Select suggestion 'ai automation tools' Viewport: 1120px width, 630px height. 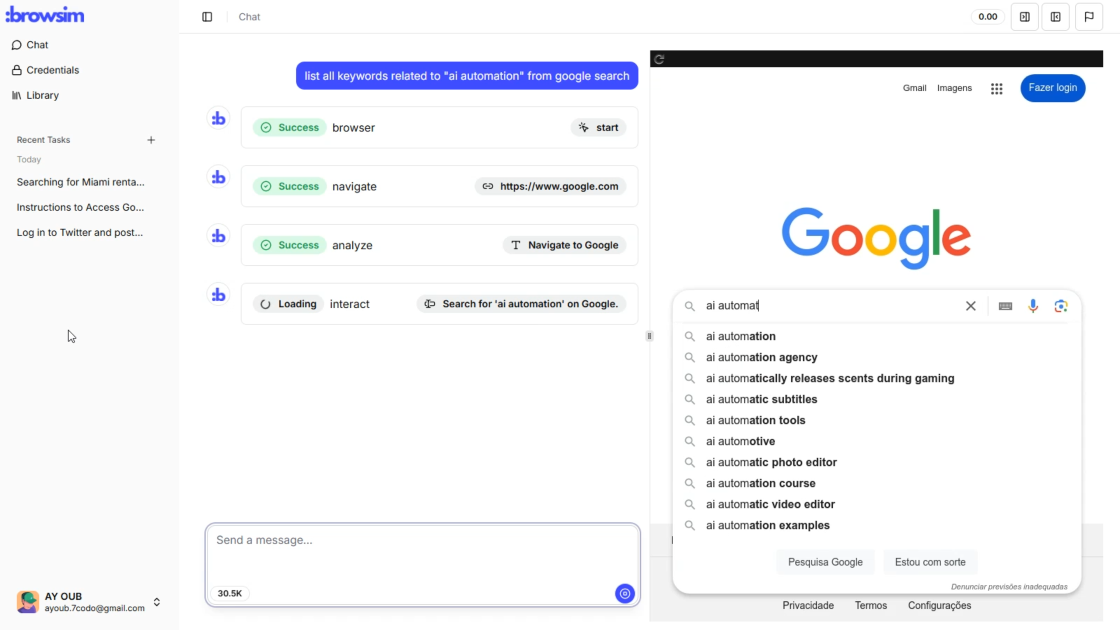pos(876,420)
